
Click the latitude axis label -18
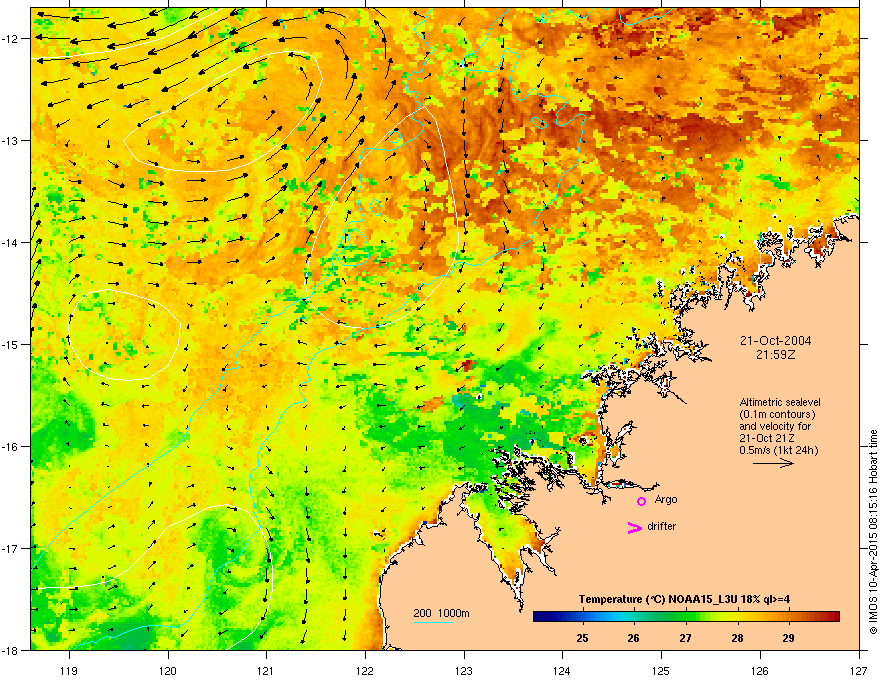click(10, 650)
